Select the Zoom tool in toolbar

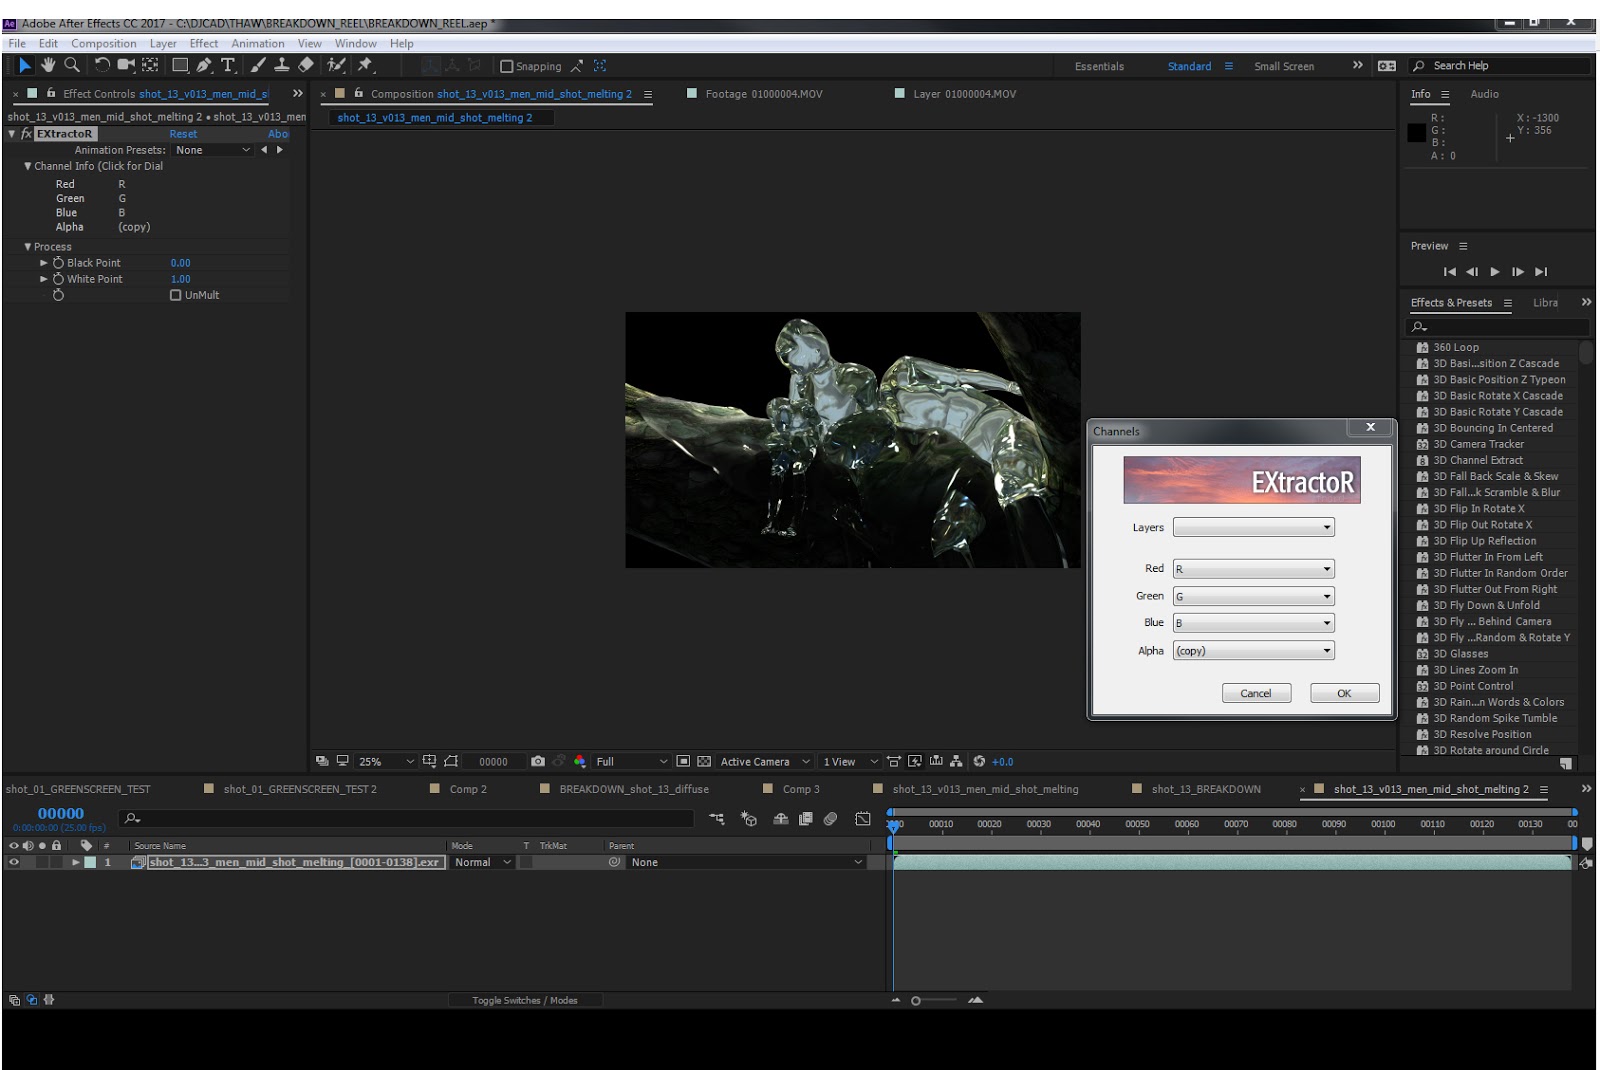coord(72,65)
